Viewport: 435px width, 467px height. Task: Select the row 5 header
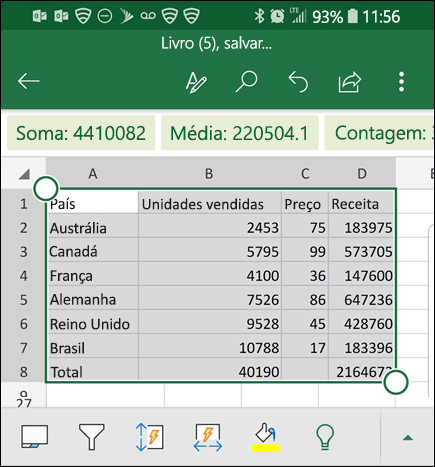(x=23, y=300)
